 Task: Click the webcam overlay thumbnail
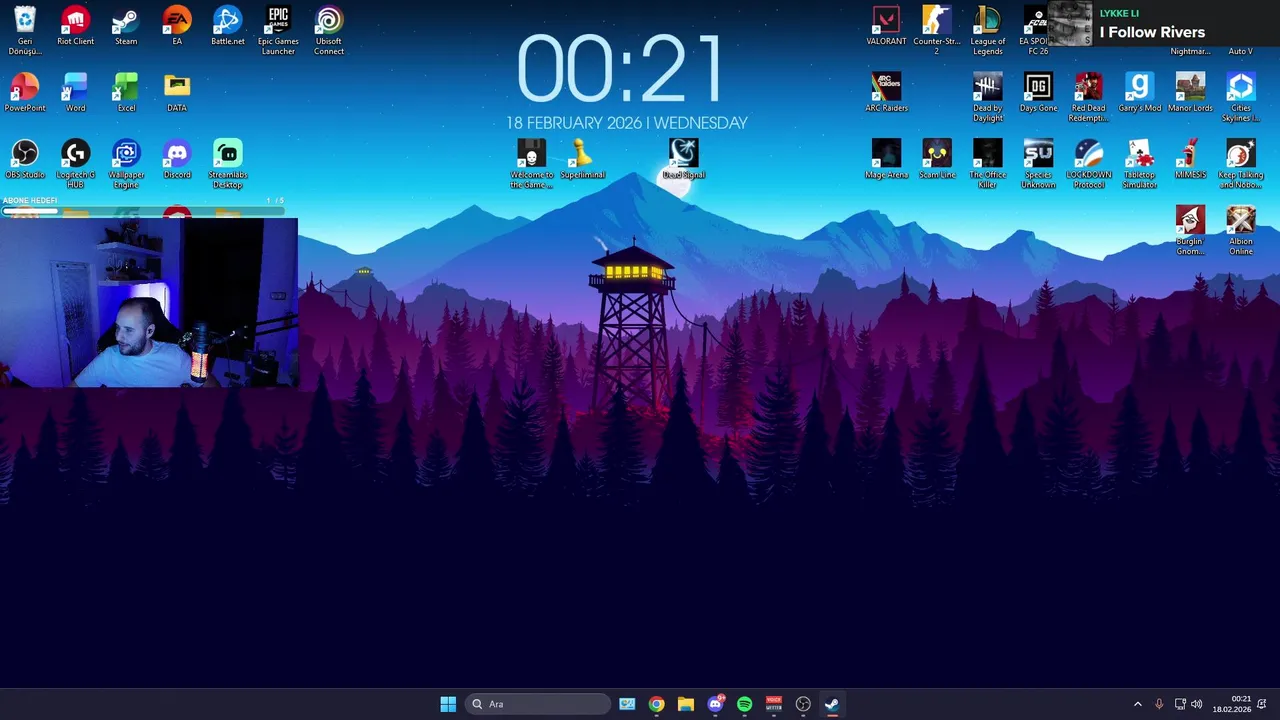coord(149,302)
